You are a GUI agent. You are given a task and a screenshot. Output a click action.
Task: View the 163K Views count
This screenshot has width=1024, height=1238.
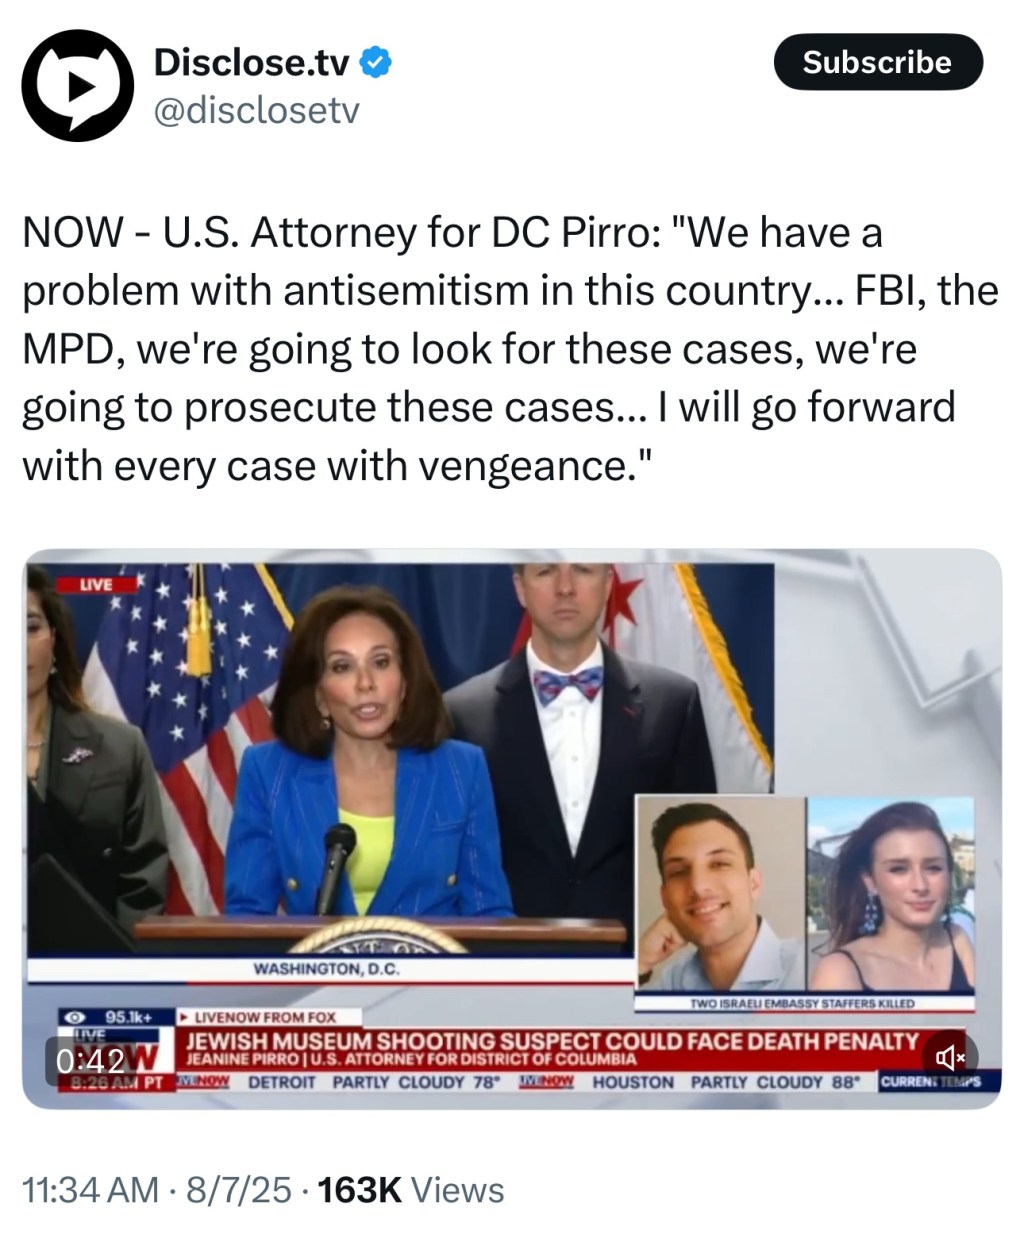click(410, 1190)
